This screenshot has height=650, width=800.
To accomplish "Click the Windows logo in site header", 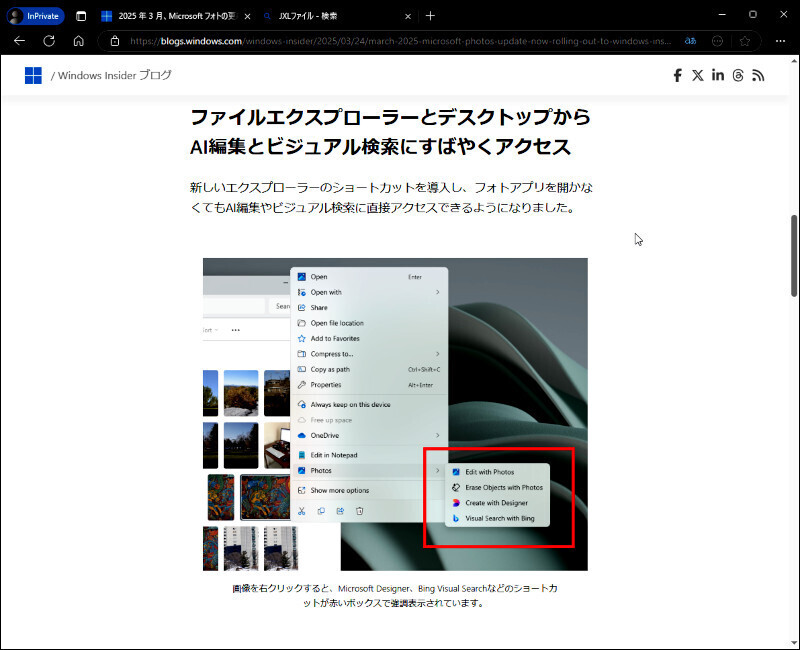I will pos(33,76).
